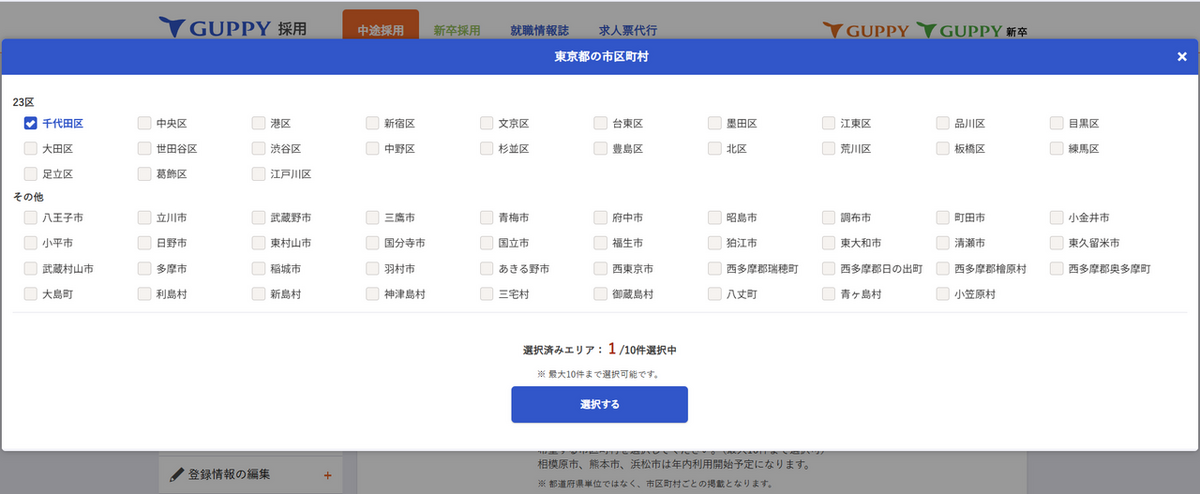Select the 江戸川区 checkbox

click(x=259, y=174)
